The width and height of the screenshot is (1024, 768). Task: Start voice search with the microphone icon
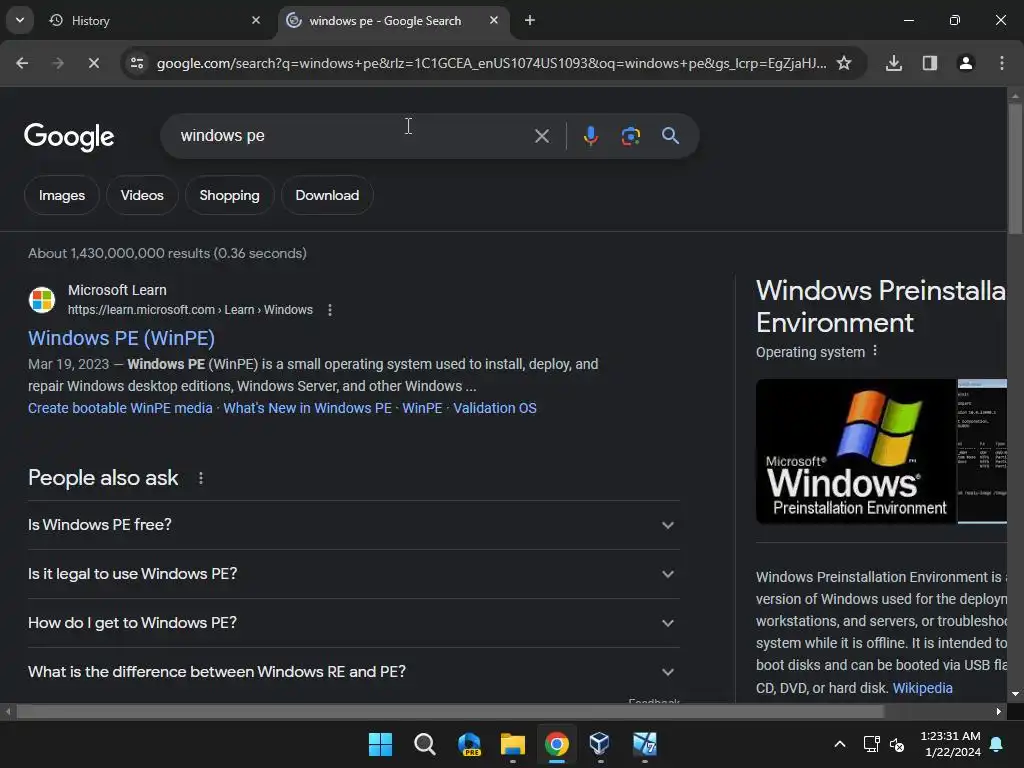[590, 136]
